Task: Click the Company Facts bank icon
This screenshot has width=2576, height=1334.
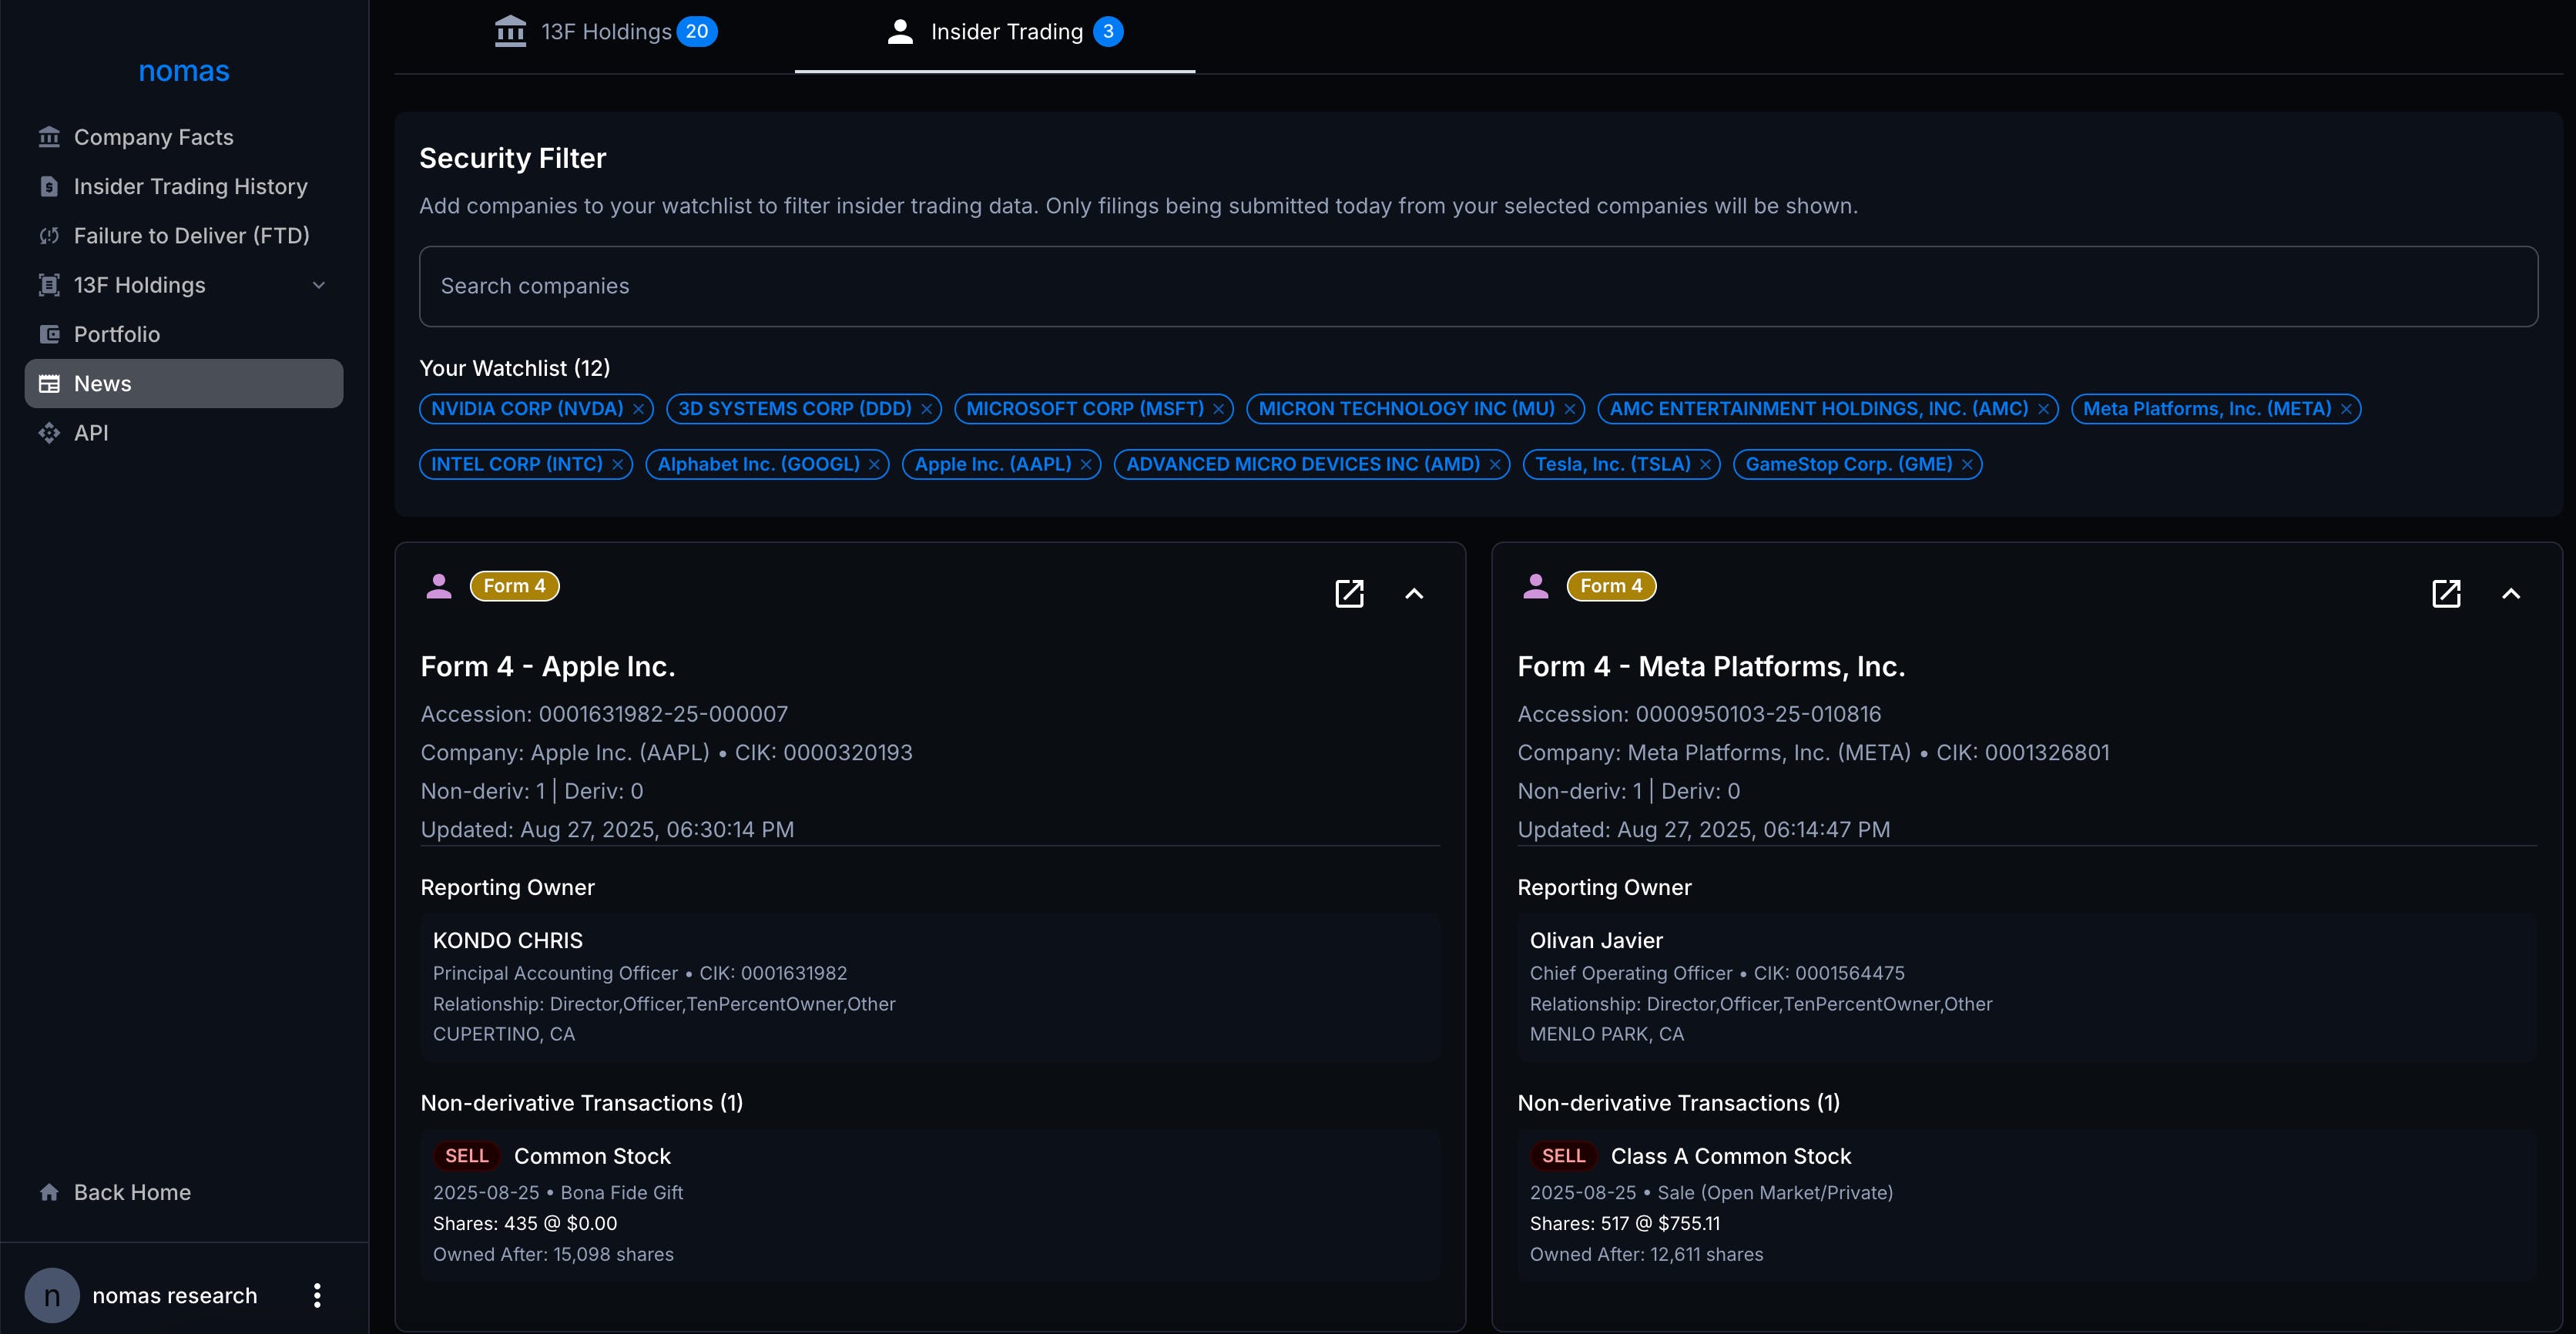Action: tap(49, 137)
